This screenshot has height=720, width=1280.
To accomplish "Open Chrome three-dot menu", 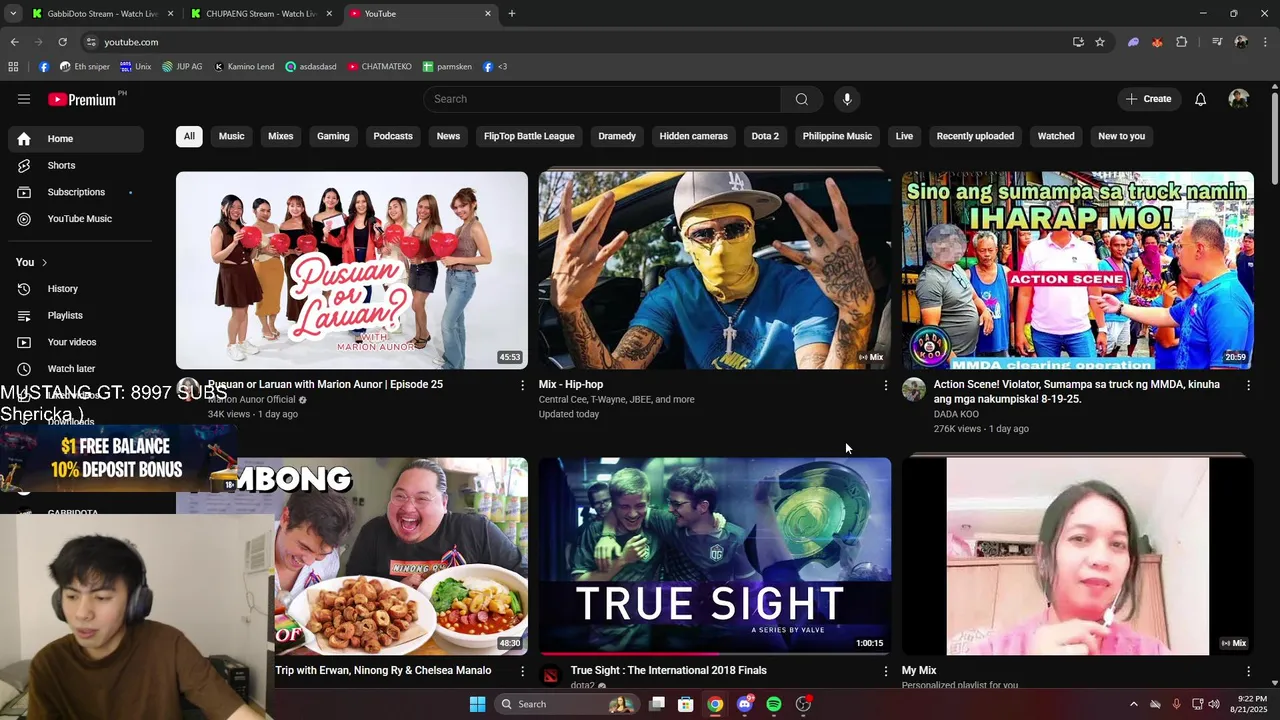I will (1266, 42).
